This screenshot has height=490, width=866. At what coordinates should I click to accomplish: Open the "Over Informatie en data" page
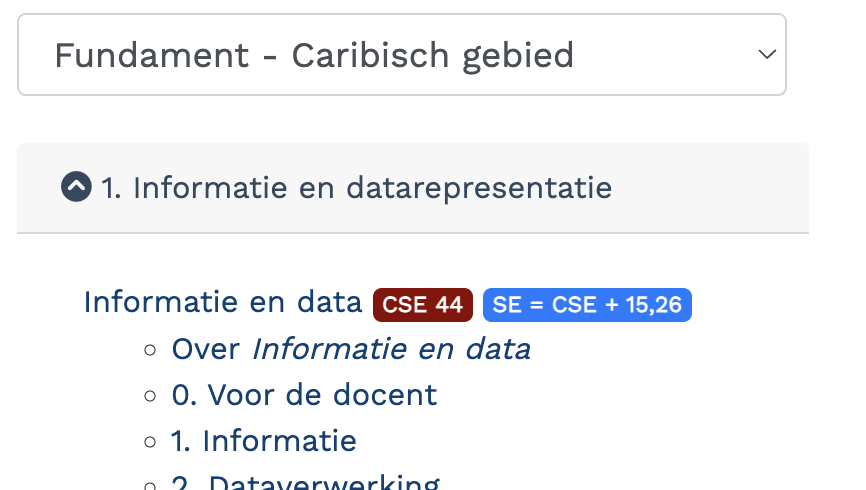click(350, 349)
